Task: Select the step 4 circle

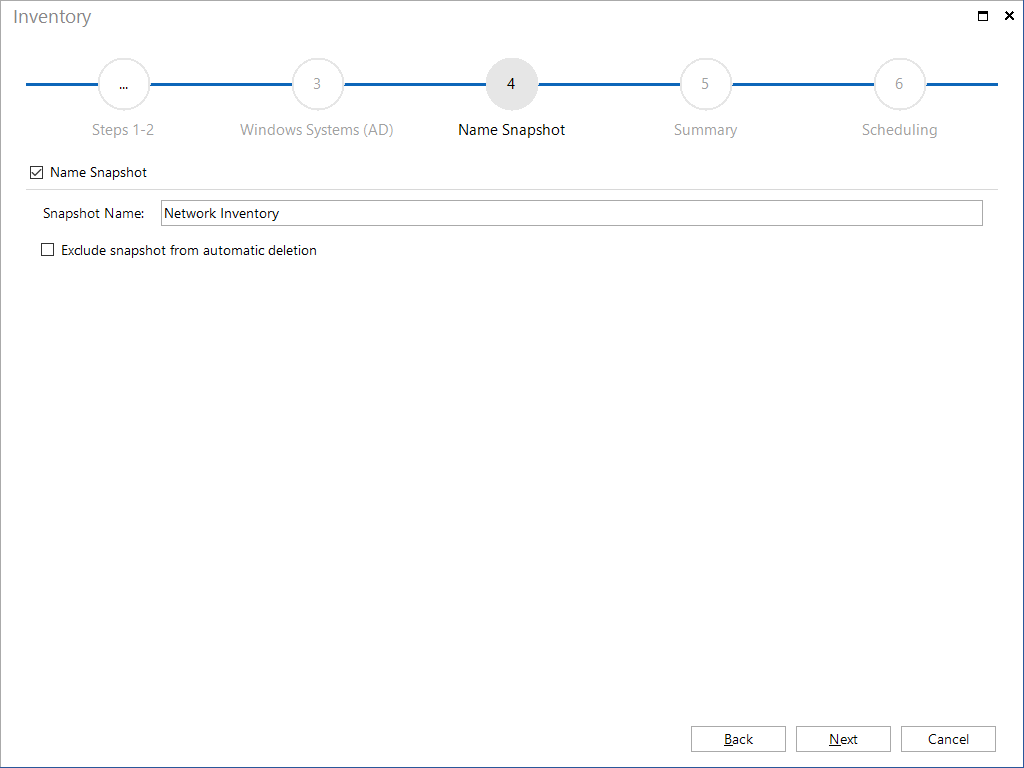Action: (x=511, y=84)
